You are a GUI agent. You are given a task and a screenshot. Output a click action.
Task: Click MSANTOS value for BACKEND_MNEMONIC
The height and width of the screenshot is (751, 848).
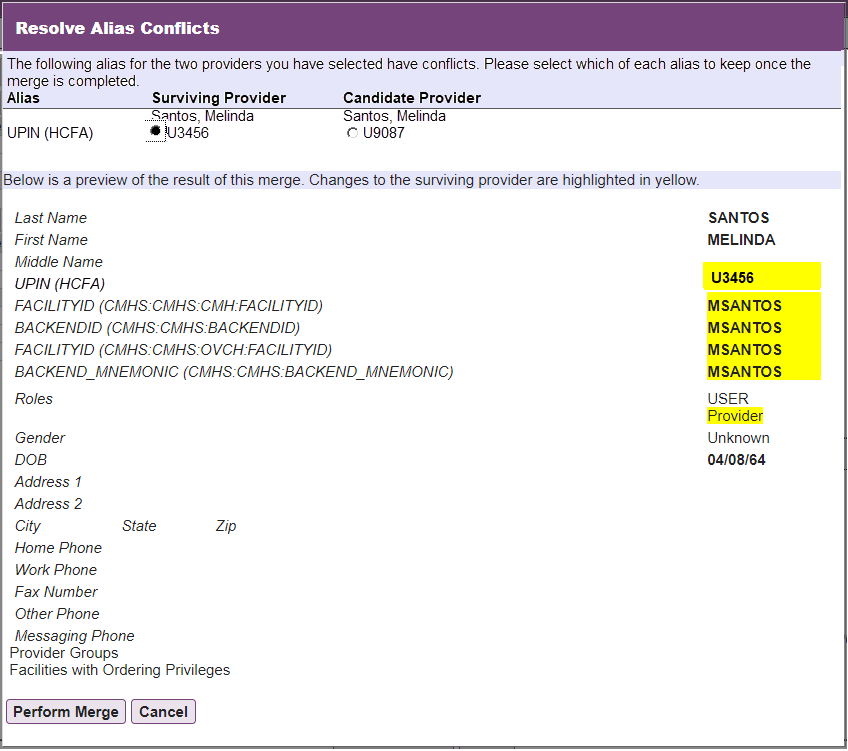[x=745, y=372]
